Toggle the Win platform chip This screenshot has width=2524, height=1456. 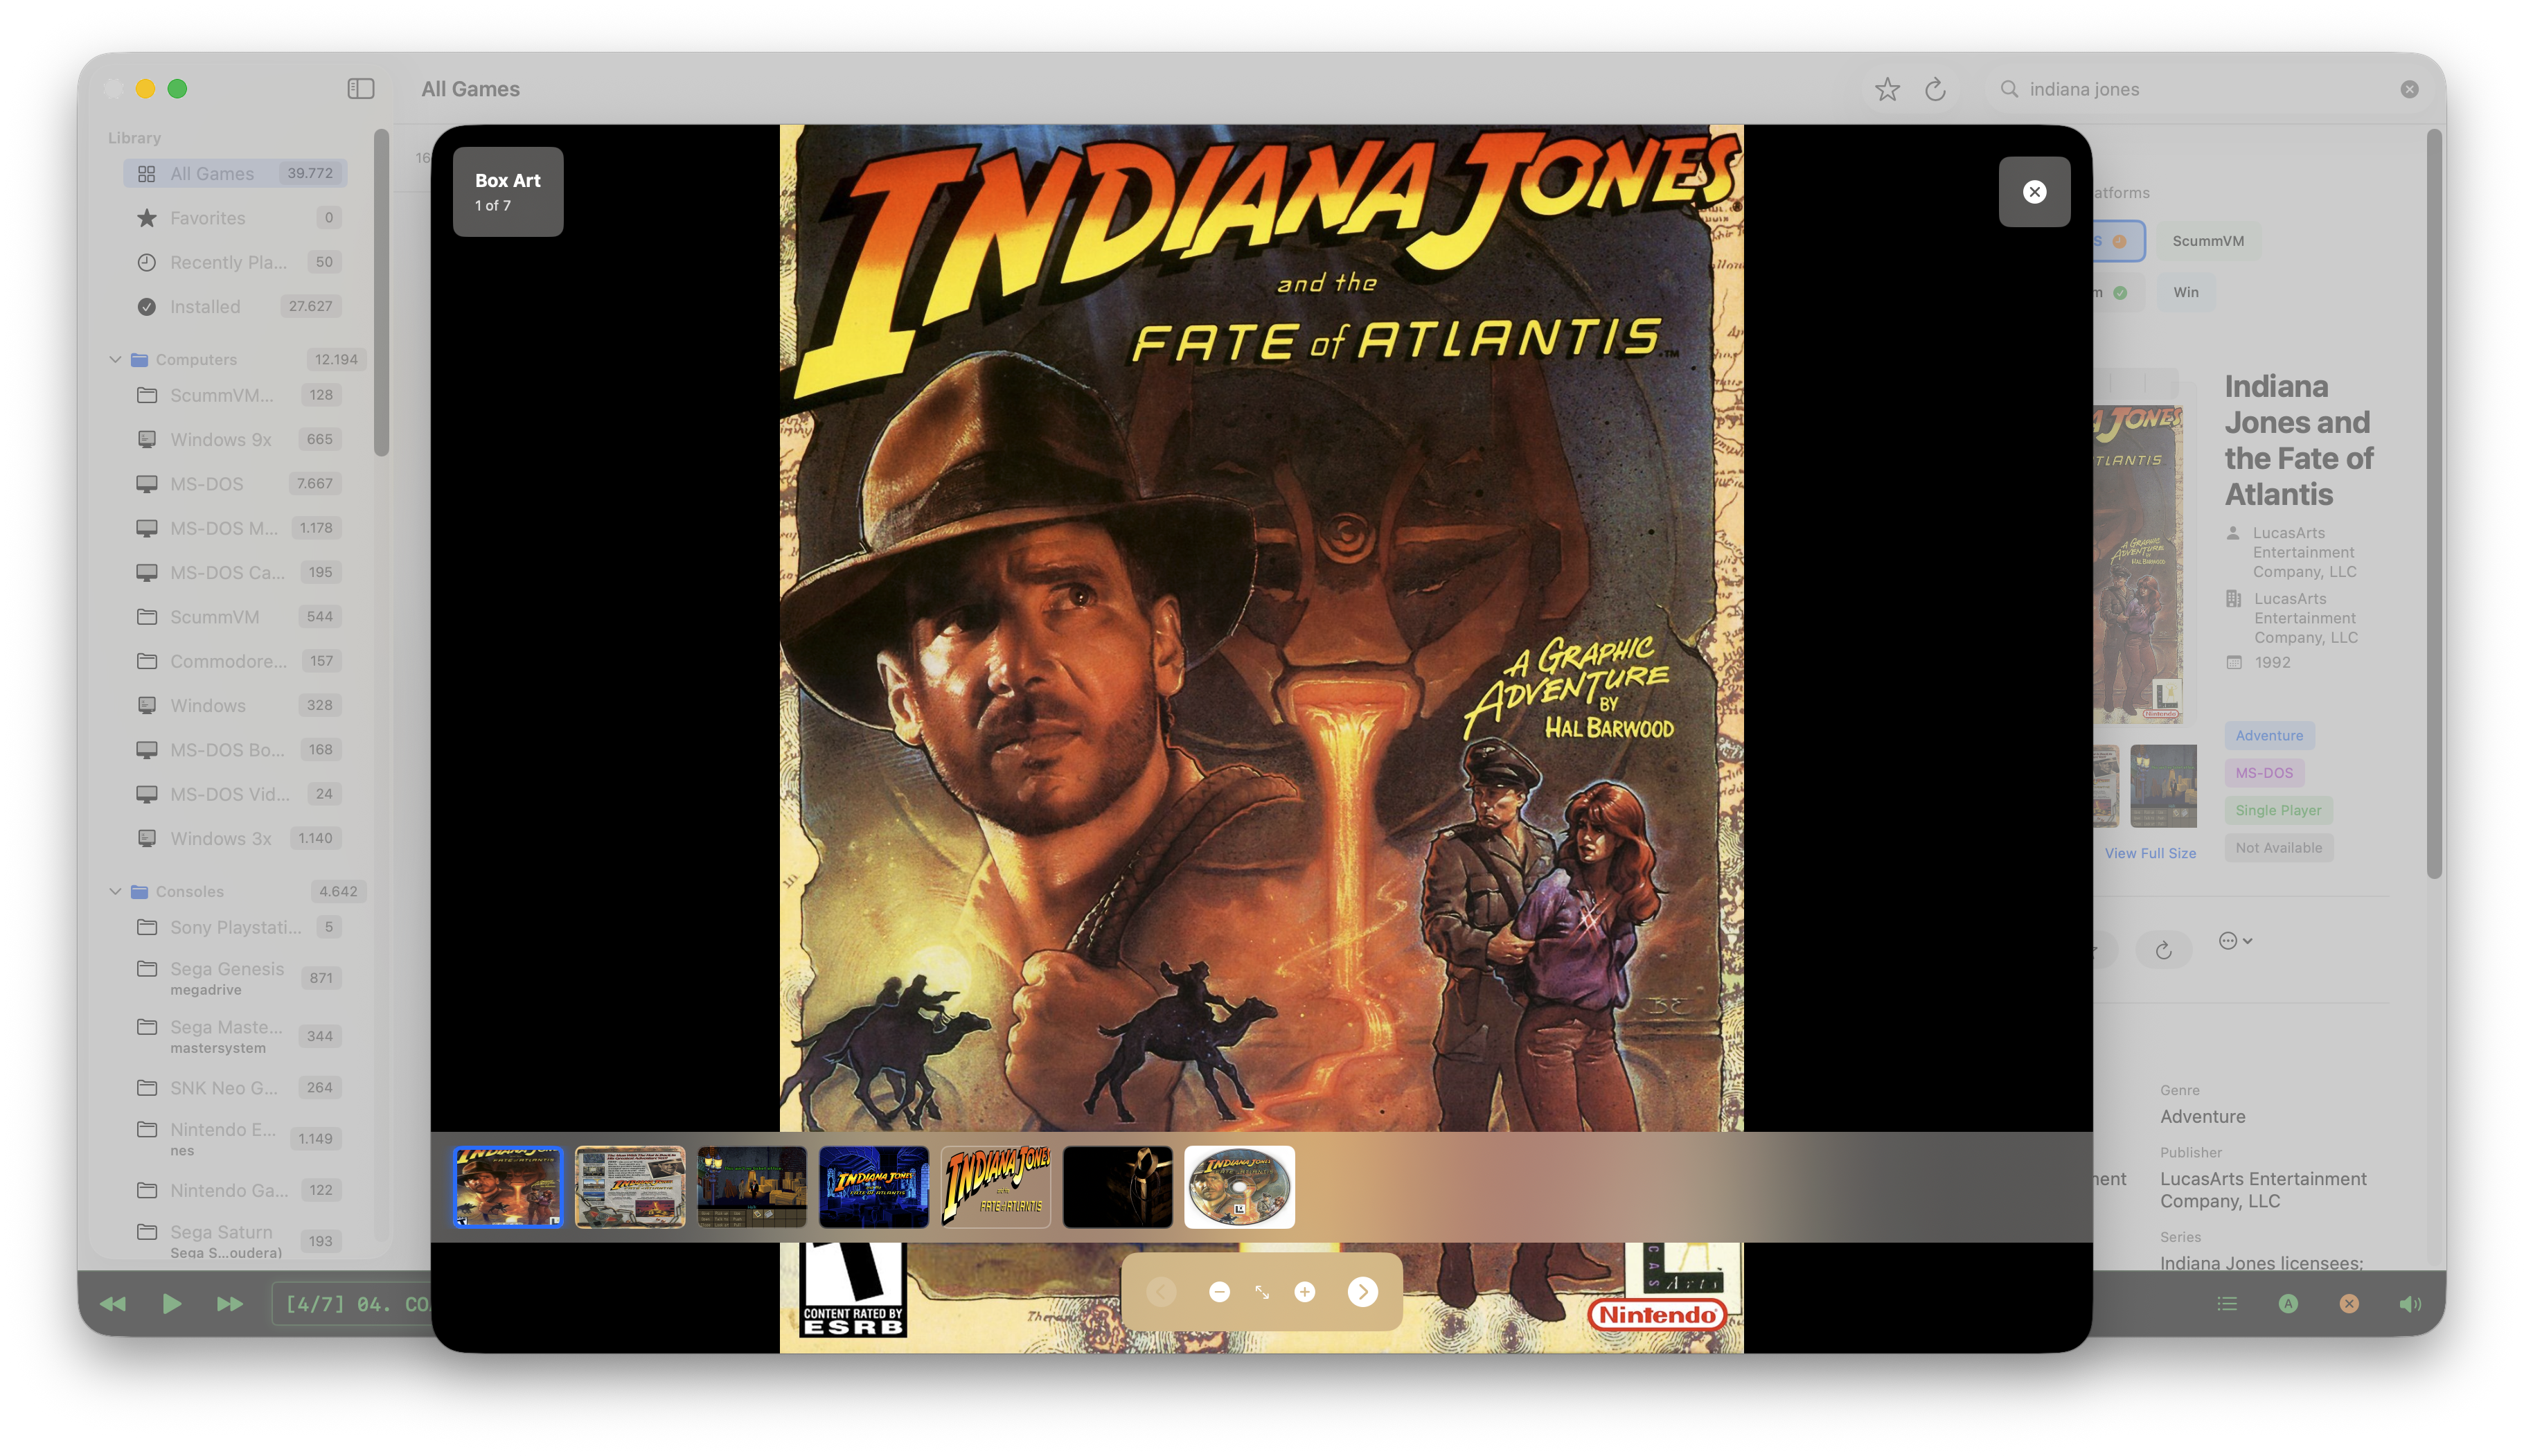pos(2185,292)
